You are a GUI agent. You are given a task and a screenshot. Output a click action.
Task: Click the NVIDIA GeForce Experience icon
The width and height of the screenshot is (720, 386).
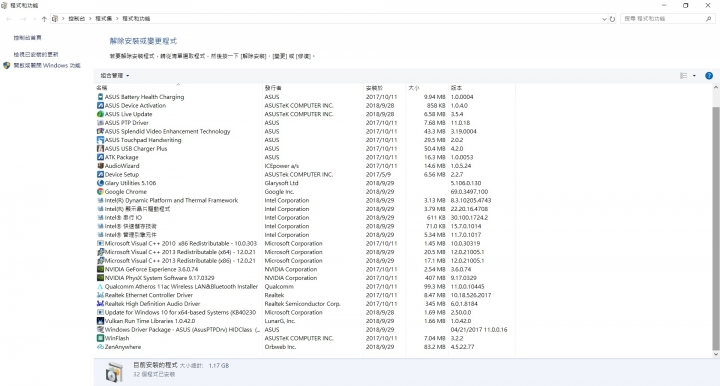[101, 269]
